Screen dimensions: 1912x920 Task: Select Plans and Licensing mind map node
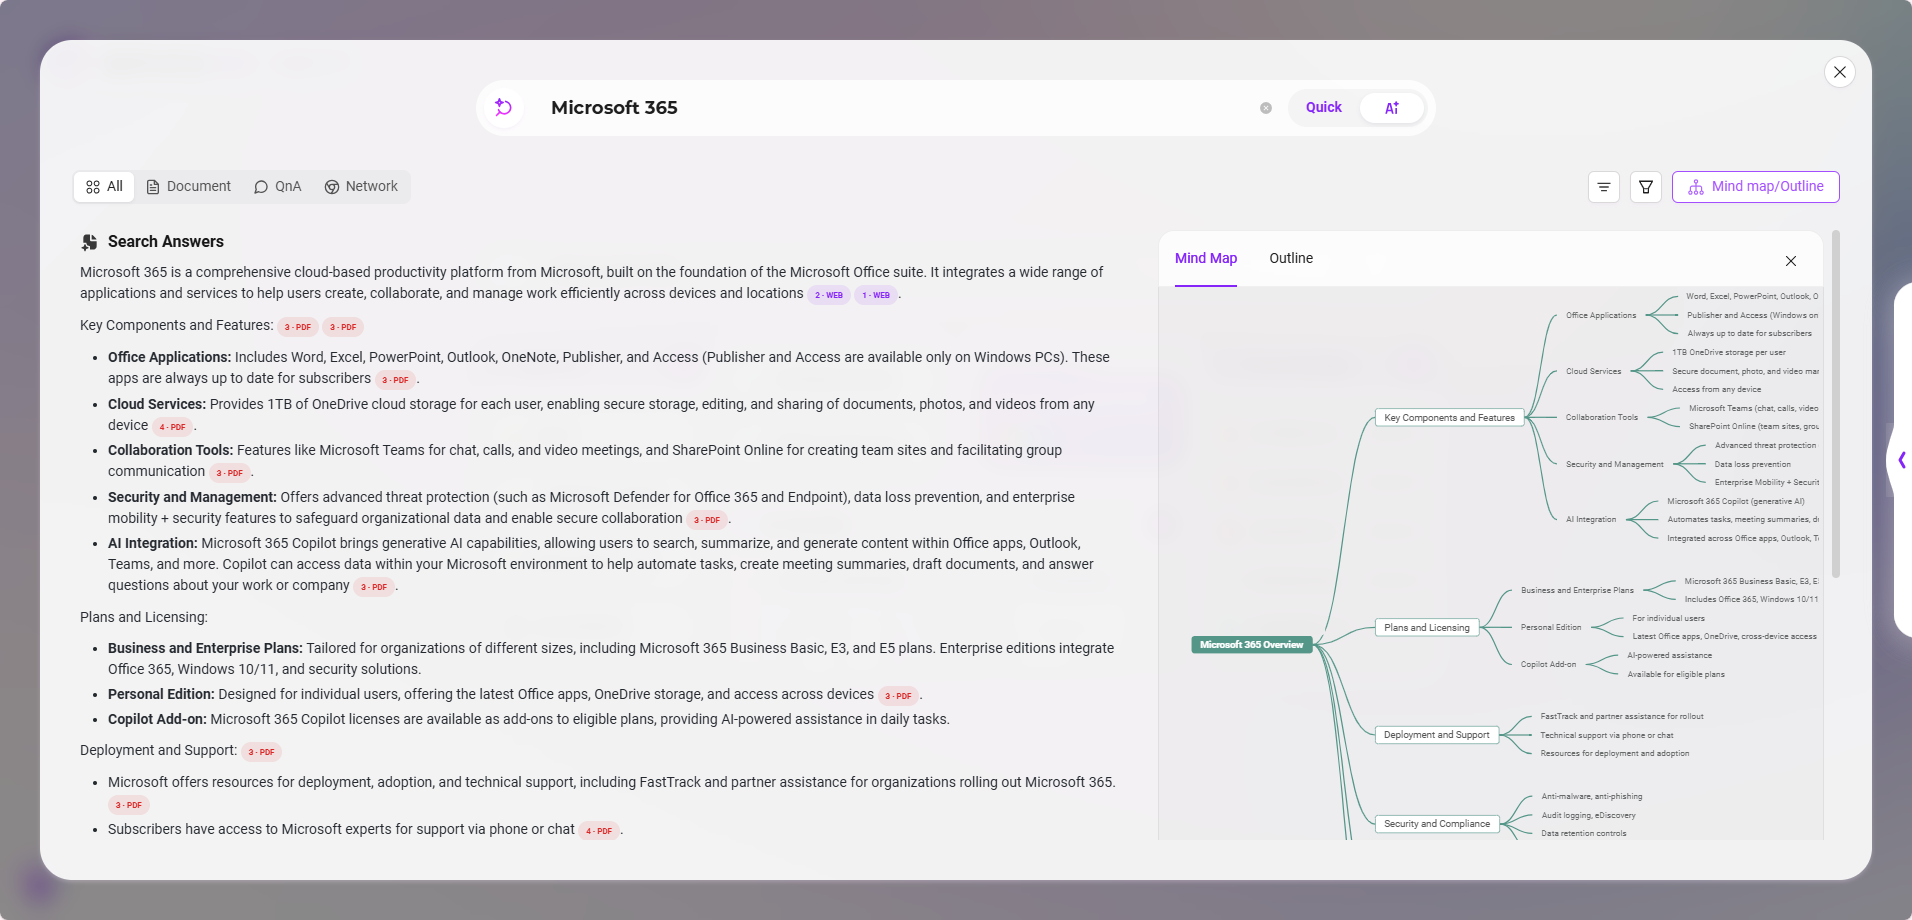tap(1426, 628)
